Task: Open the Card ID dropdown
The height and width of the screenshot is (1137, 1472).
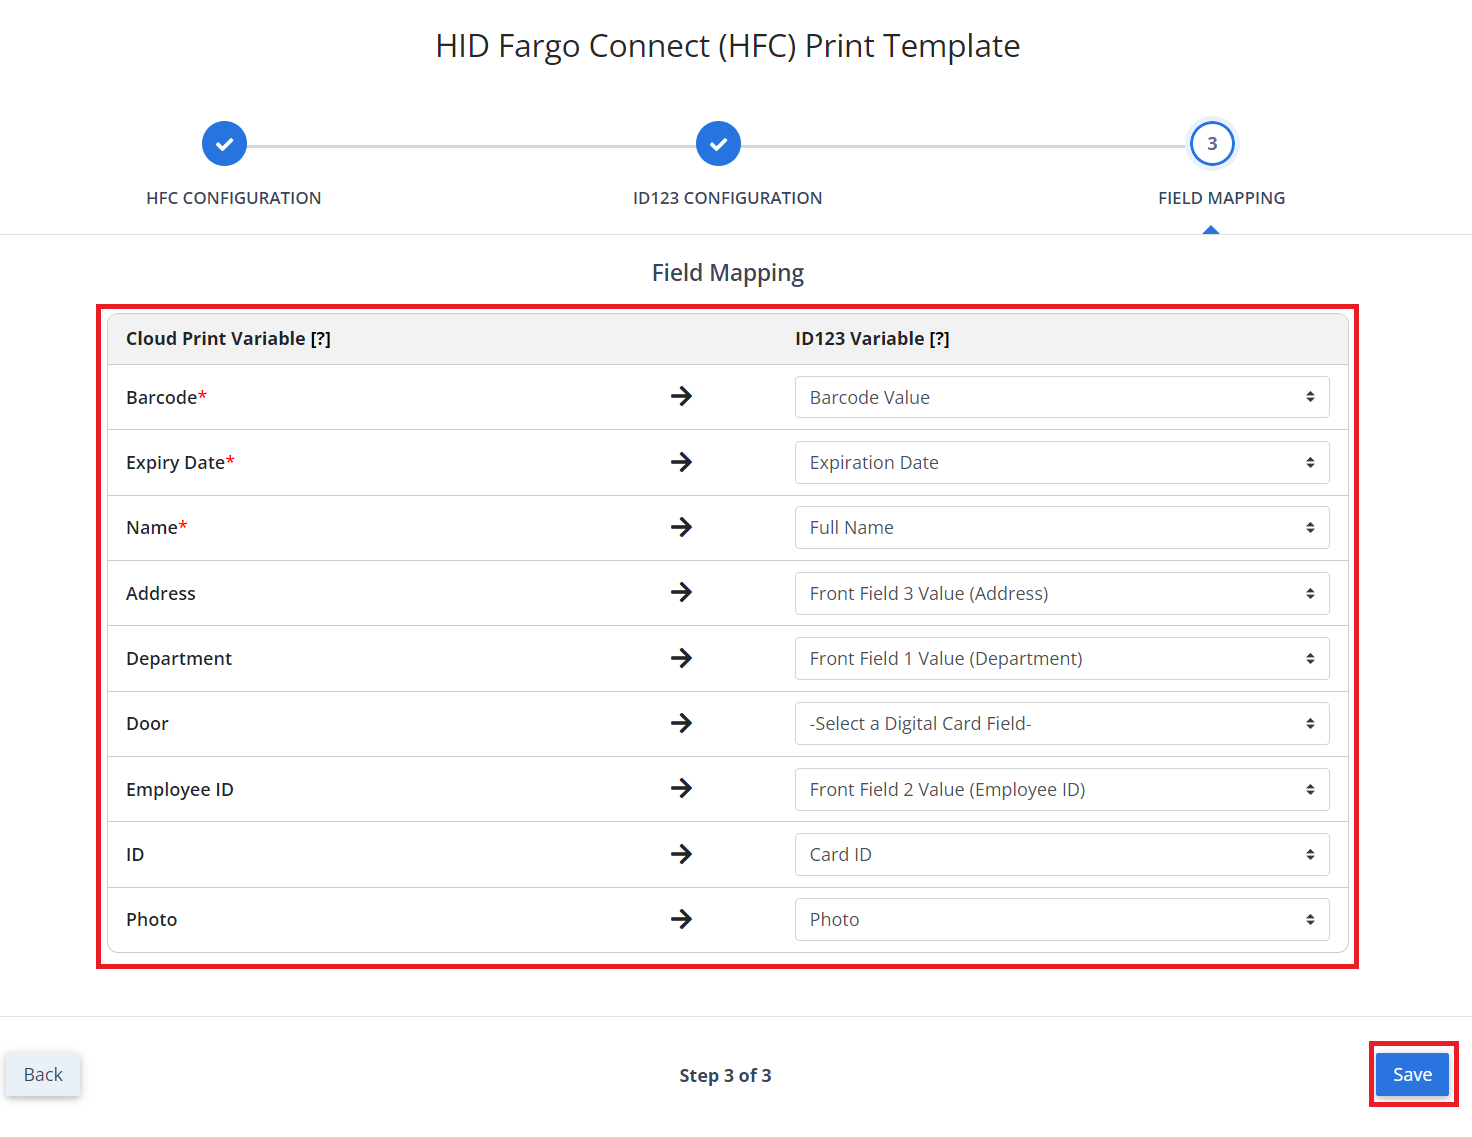Action: point(1062,854)
